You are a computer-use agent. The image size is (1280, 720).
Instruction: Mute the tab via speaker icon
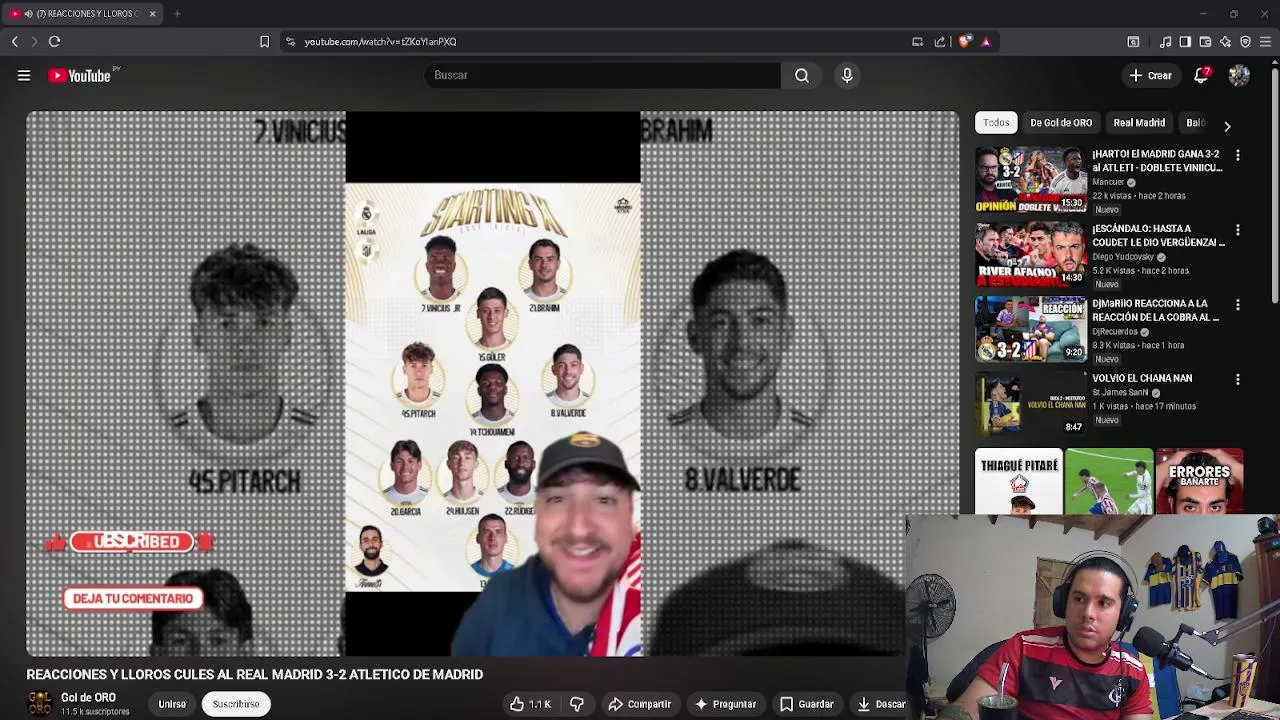28,13
